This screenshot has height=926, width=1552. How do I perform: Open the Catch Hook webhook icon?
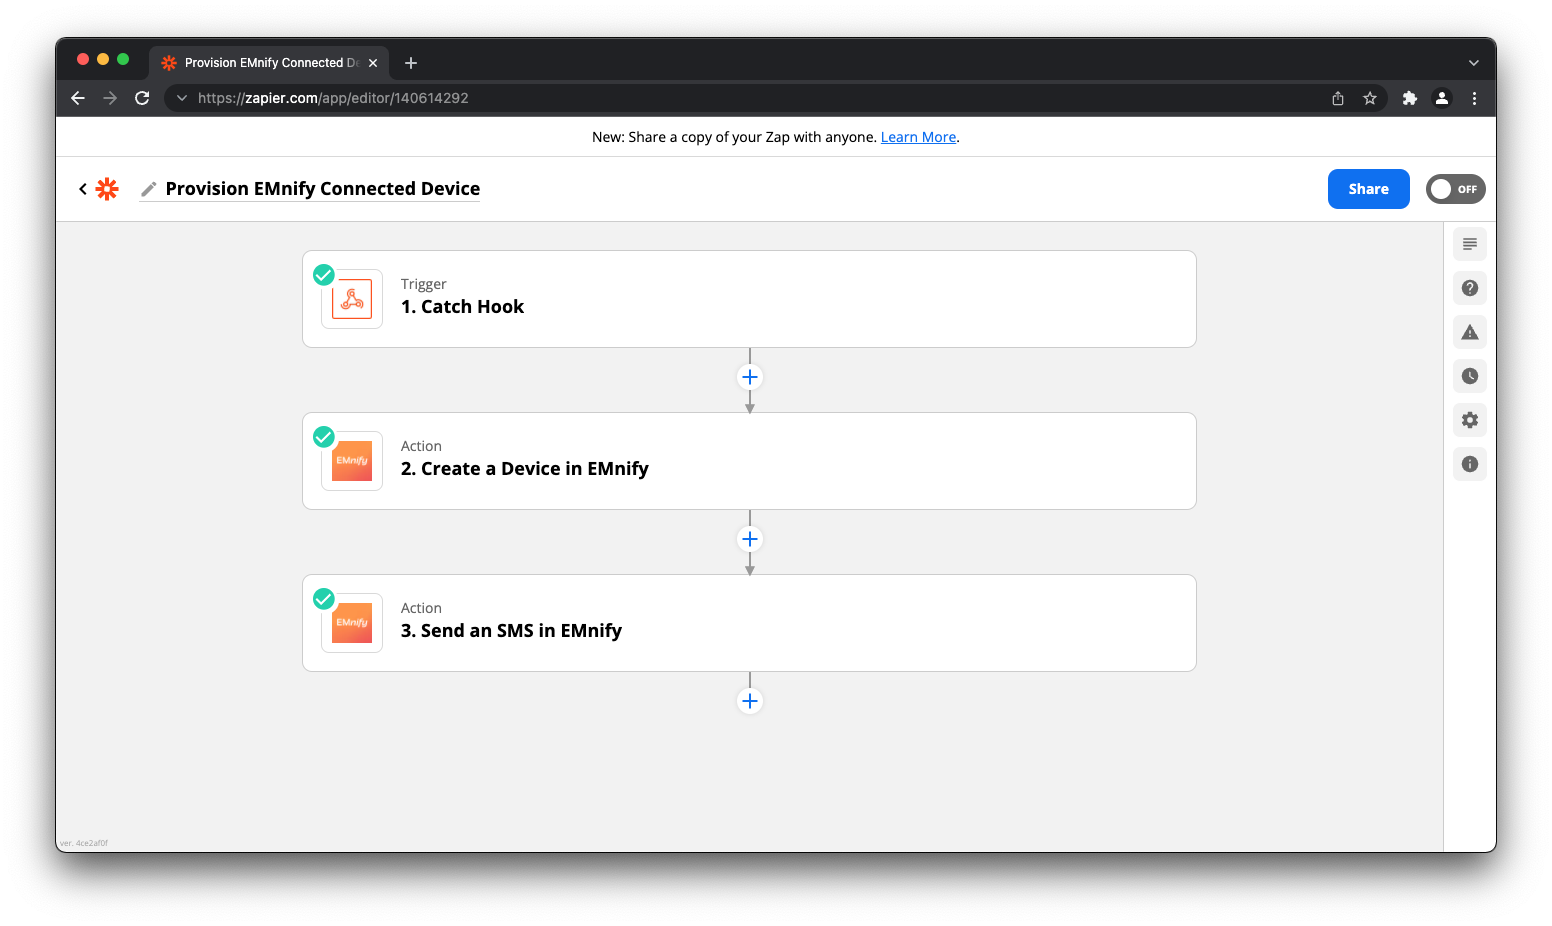pos(352,299)
